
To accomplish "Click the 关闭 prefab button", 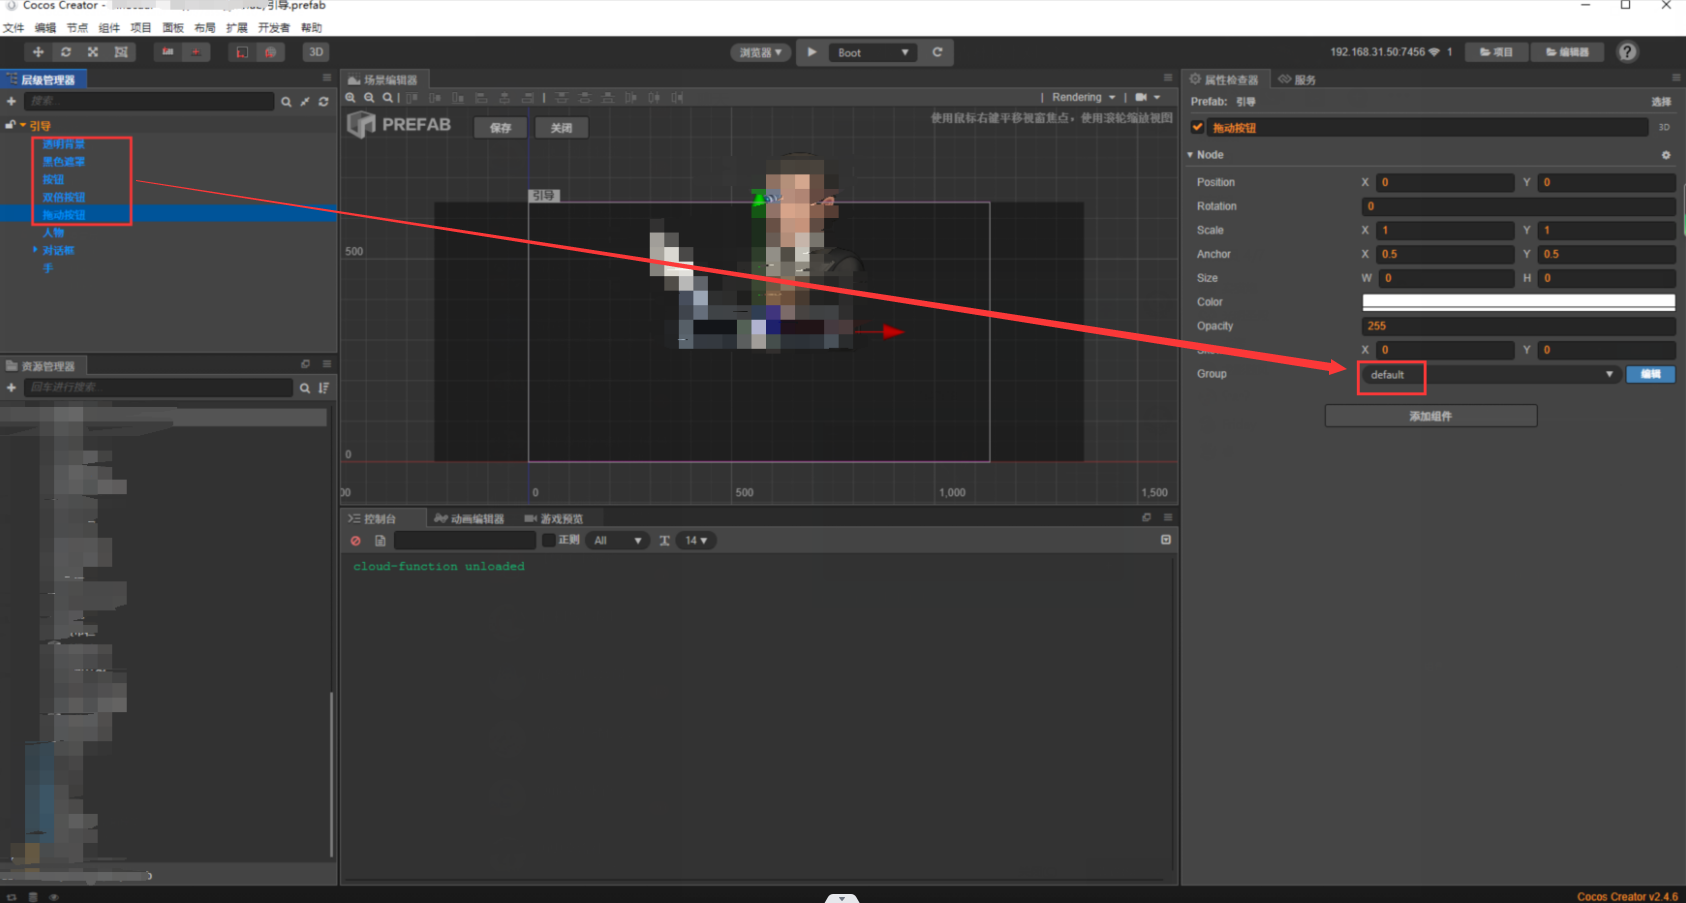I will point(562,128).
